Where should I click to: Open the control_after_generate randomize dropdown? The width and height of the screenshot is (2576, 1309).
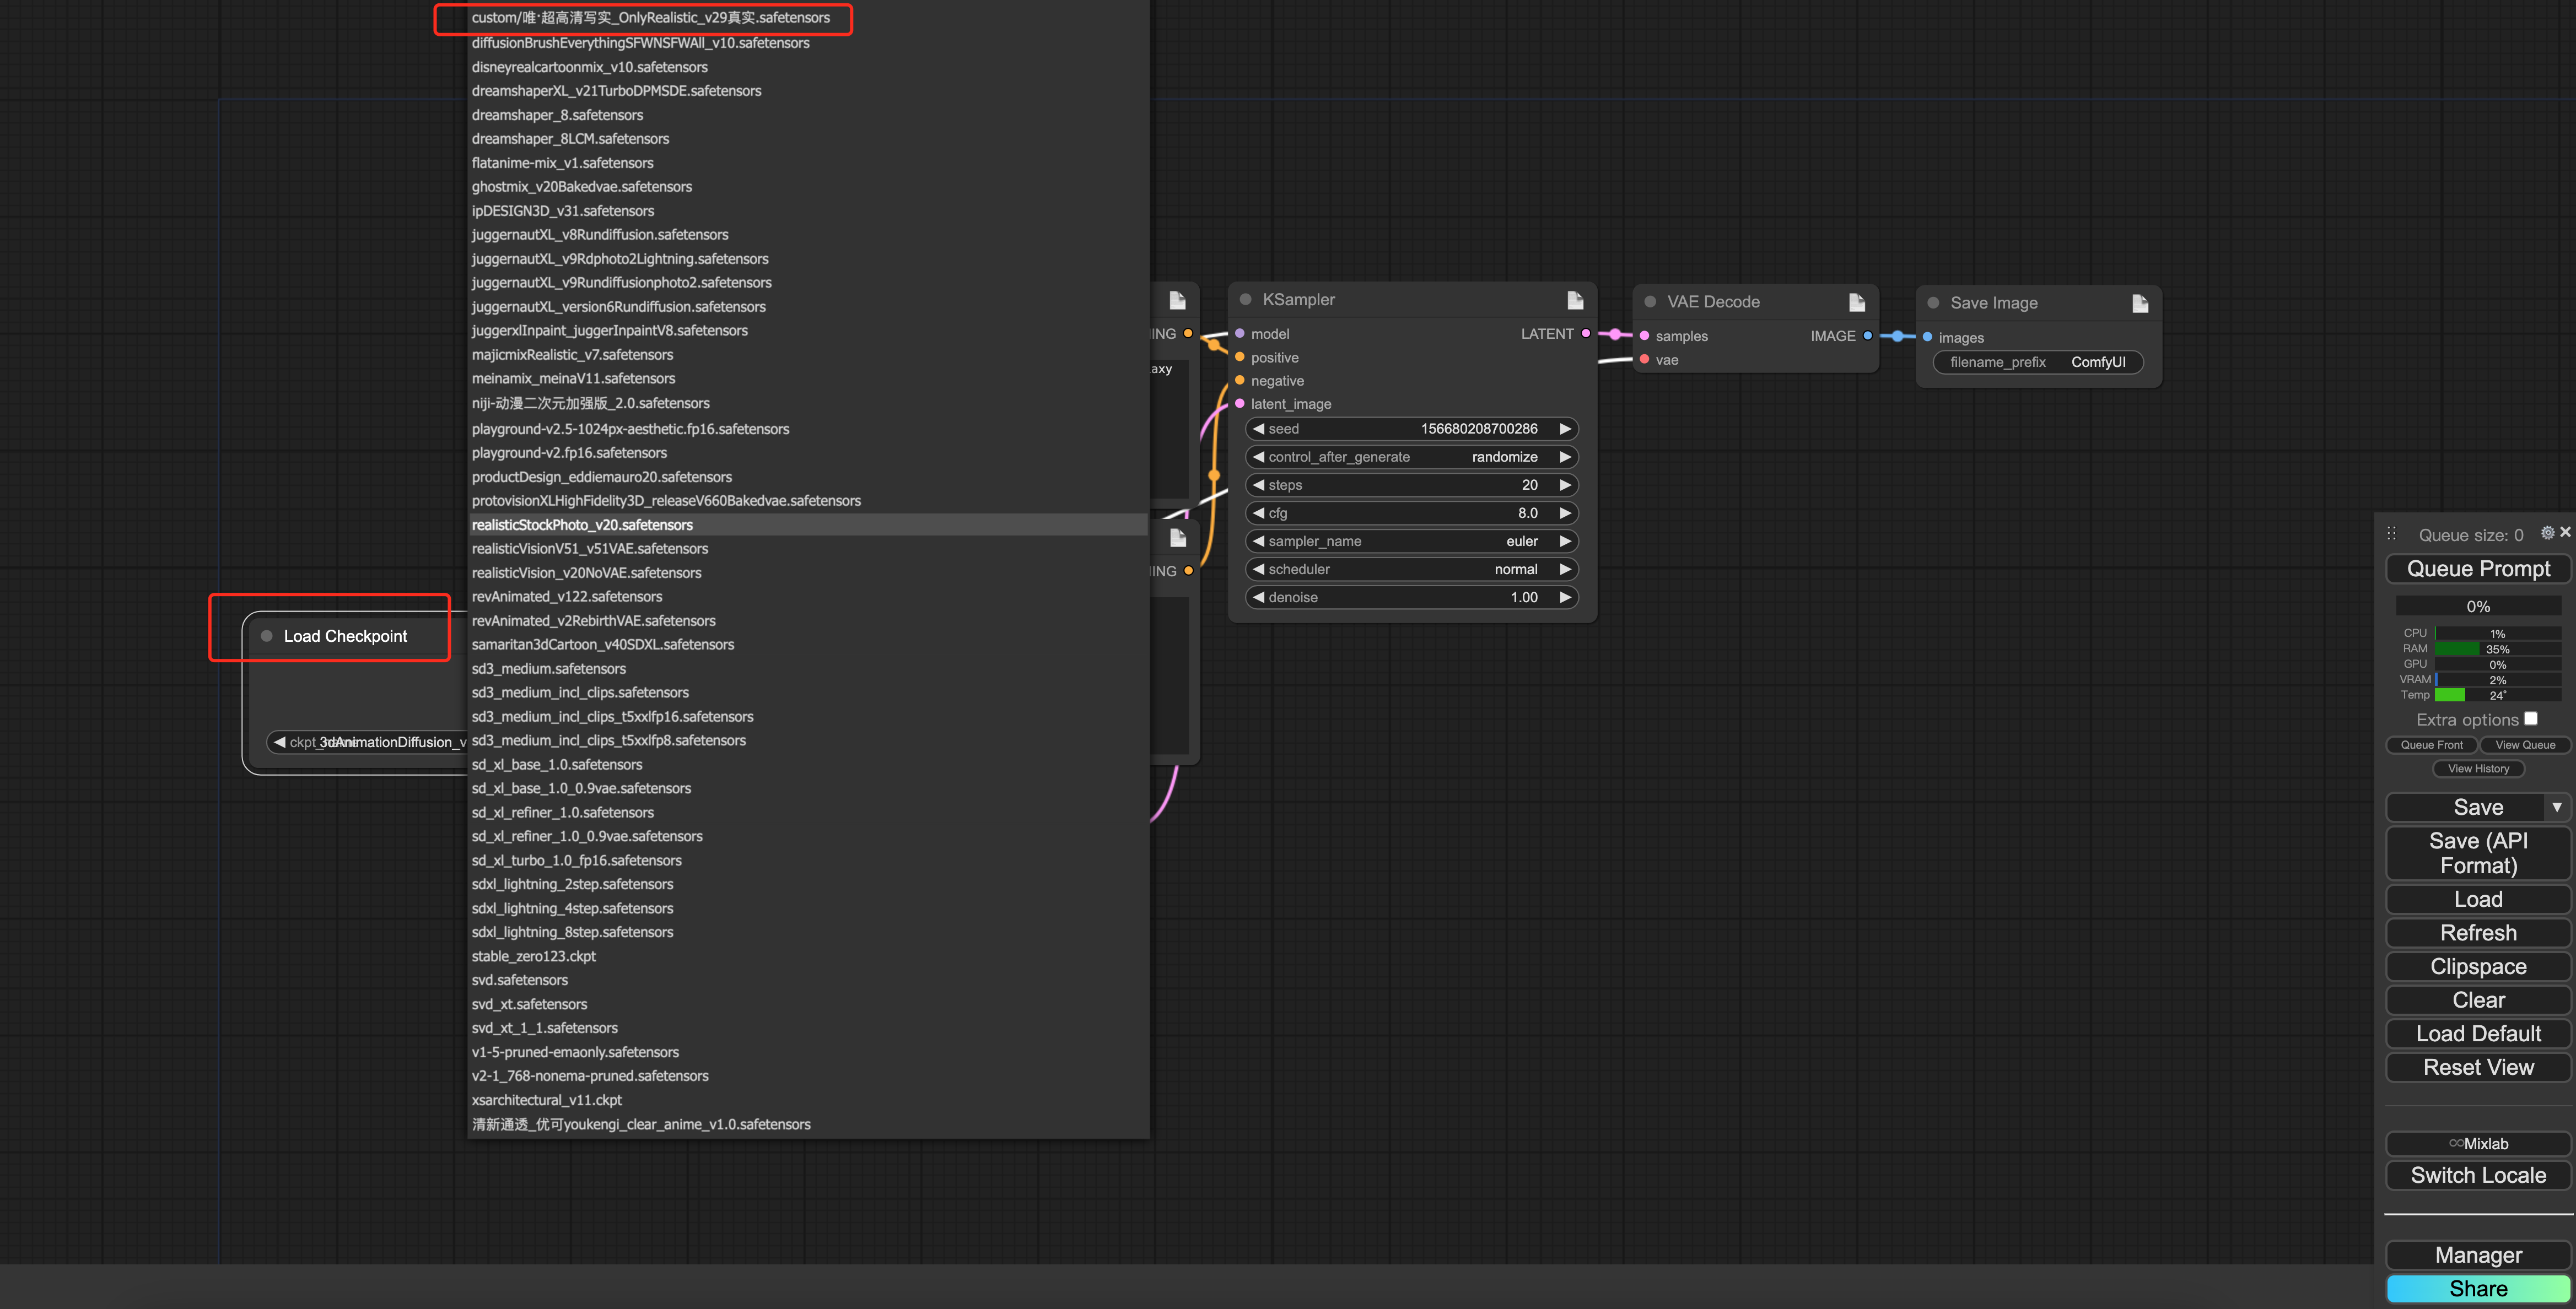click(x=1412, y=457)
